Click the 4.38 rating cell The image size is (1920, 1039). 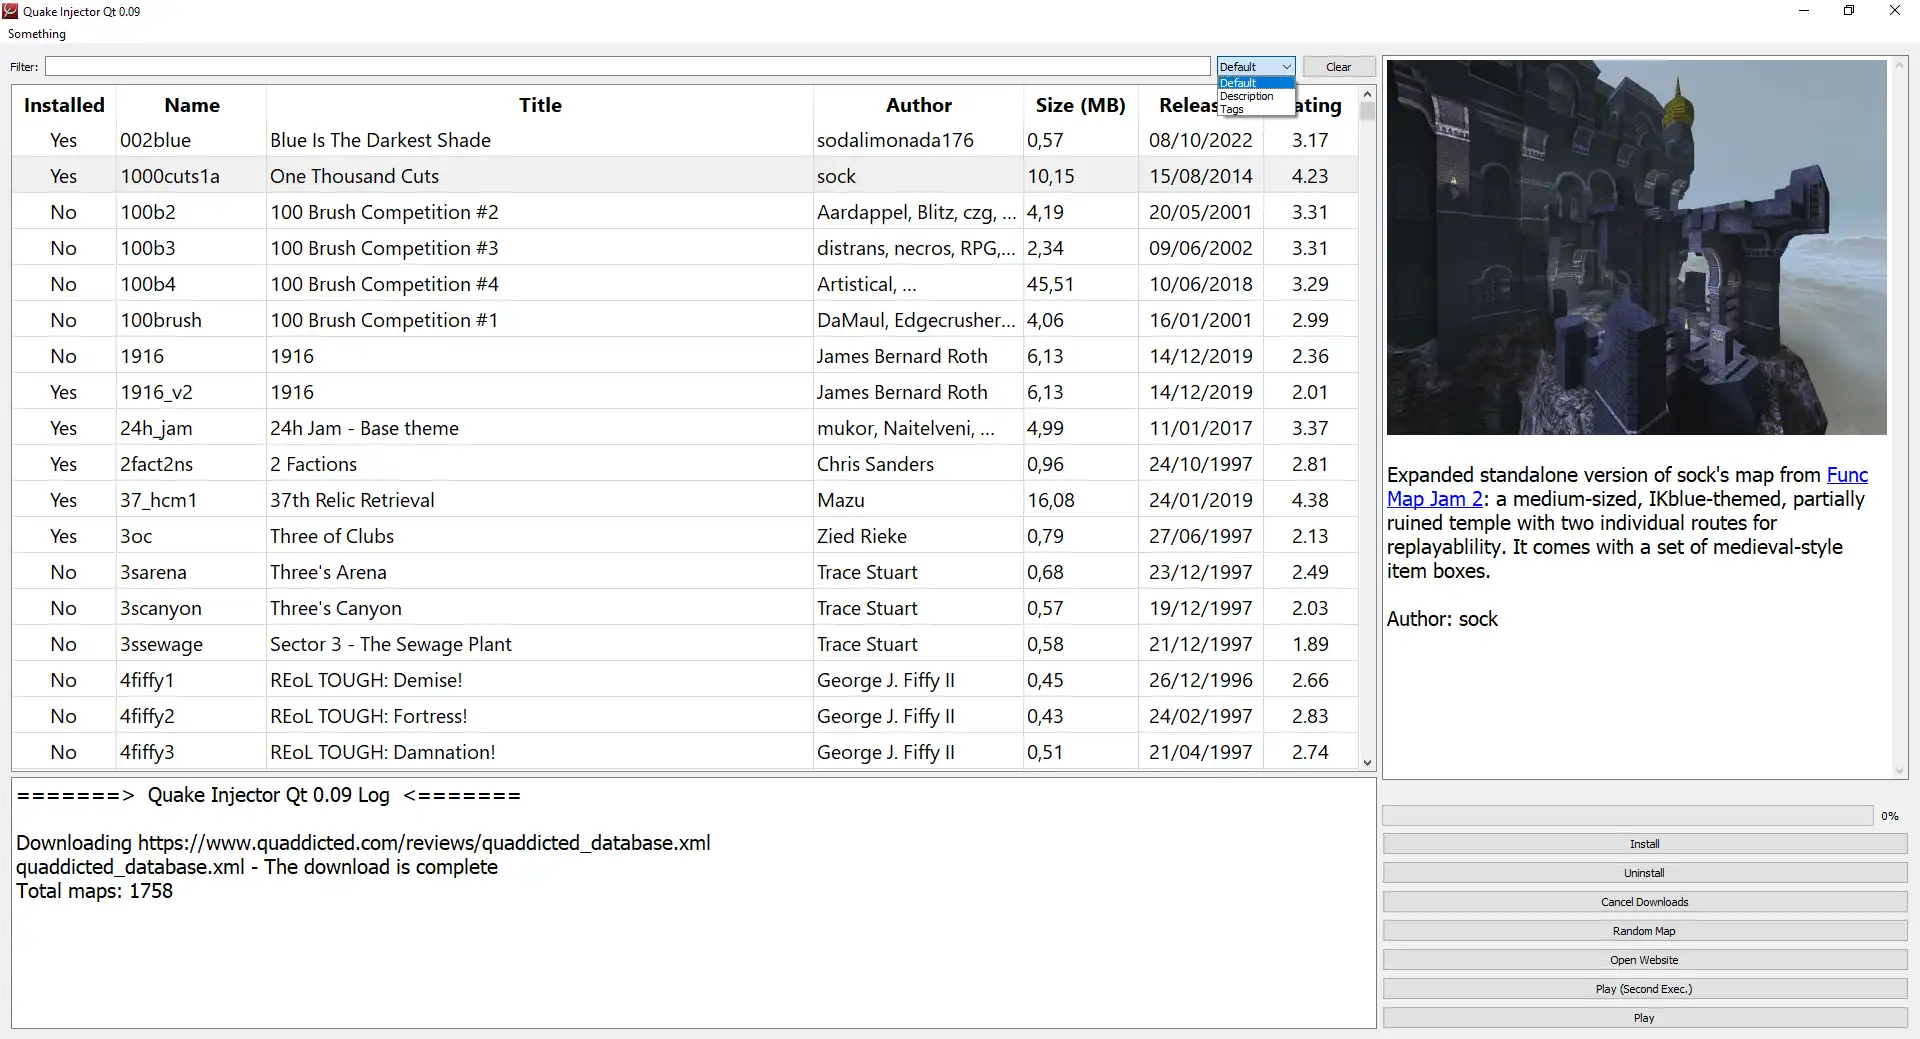(x=1310, y=500)
